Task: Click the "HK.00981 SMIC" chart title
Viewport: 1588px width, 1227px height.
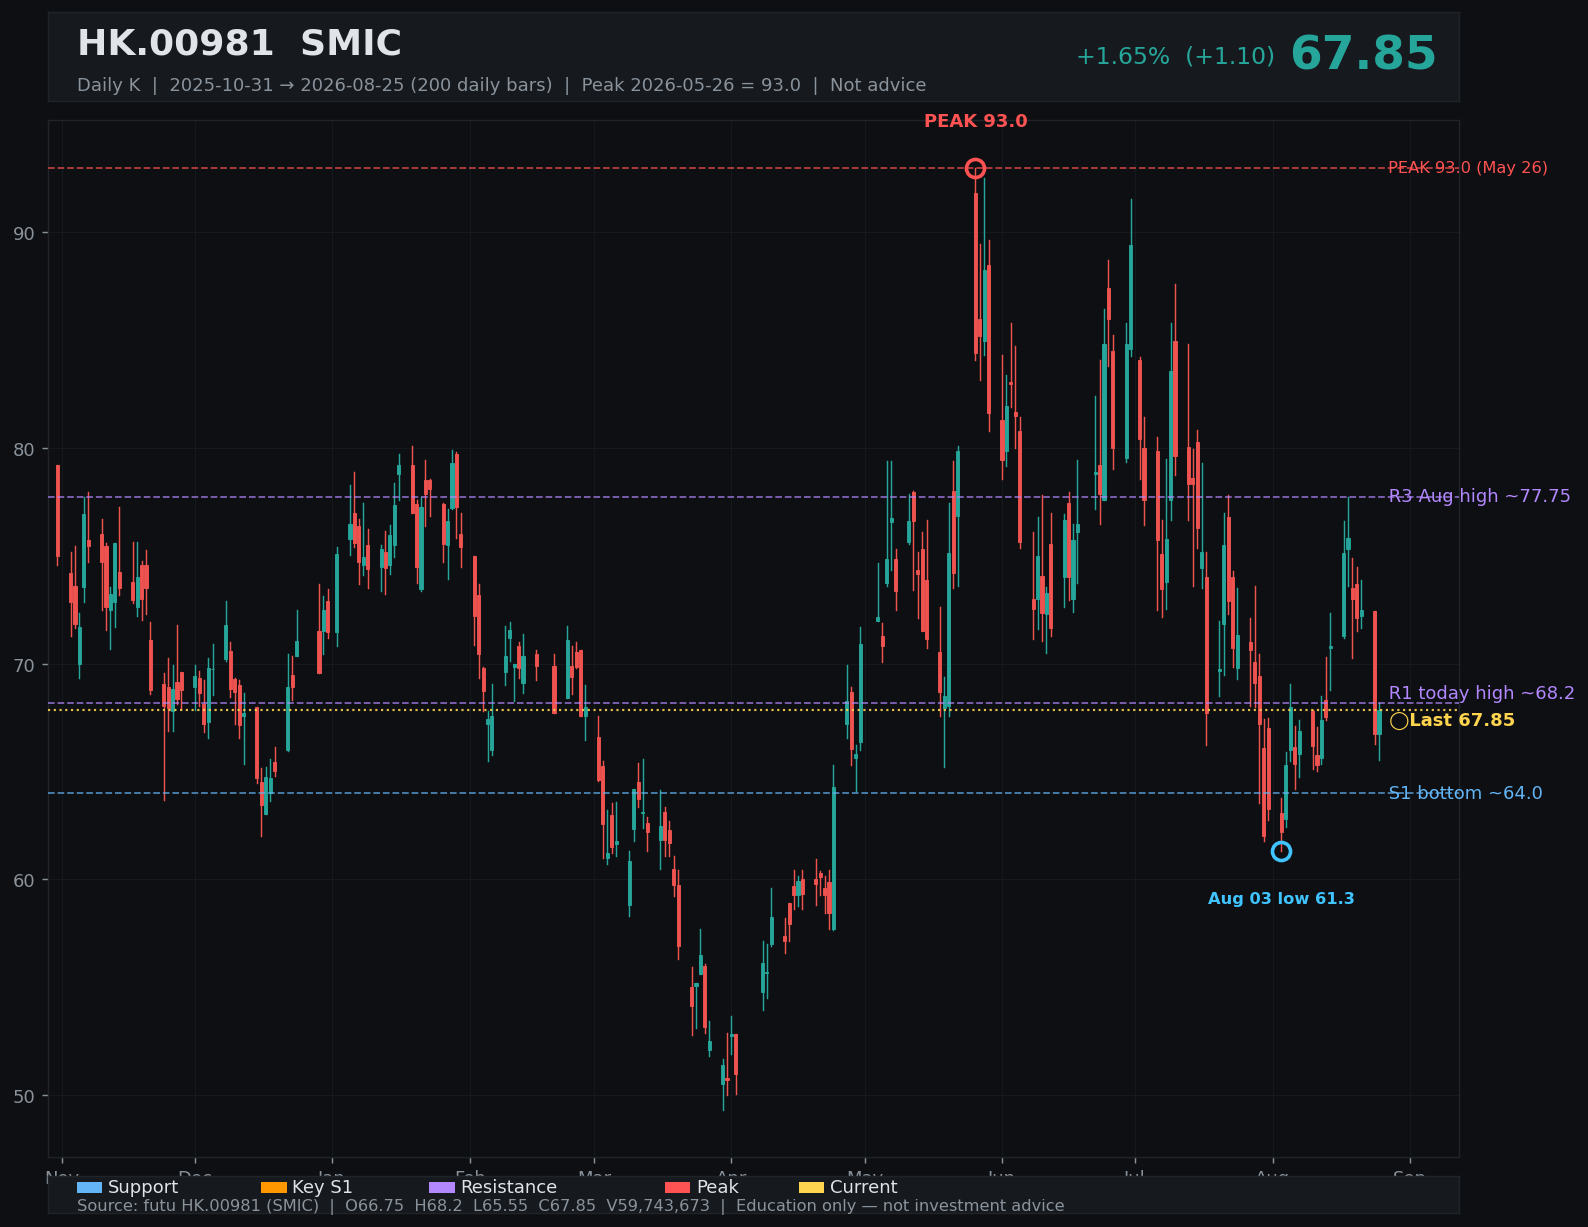Action: tap(239, 44)
